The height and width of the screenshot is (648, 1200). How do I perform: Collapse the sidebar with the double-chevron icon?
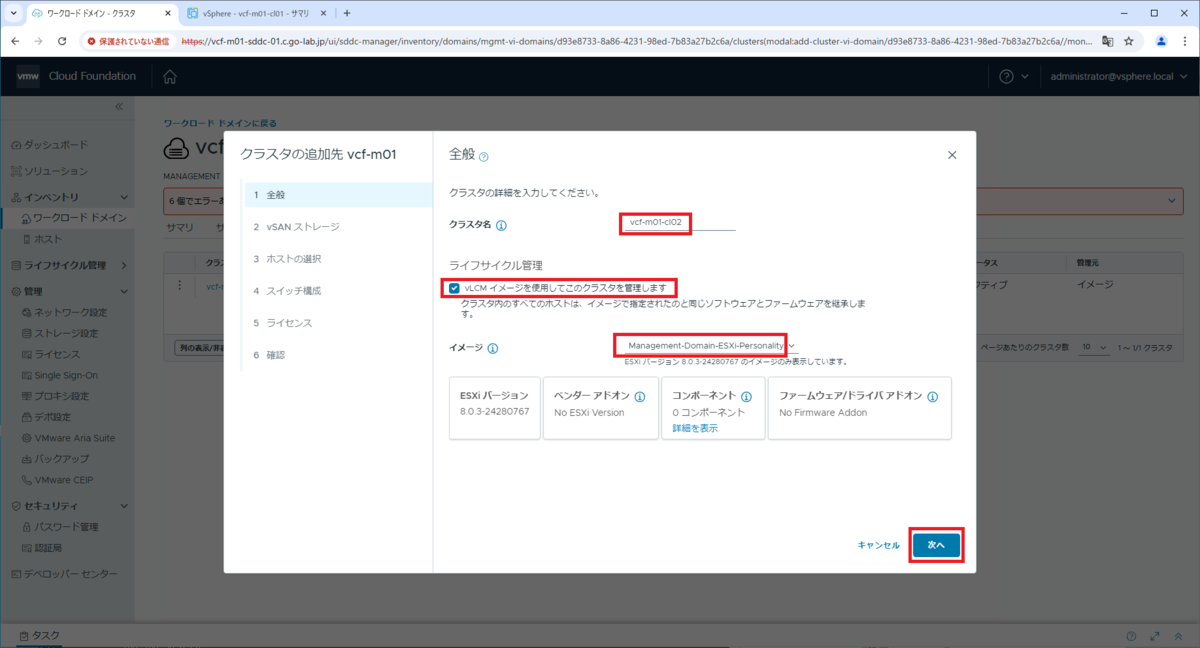point(118,106)
